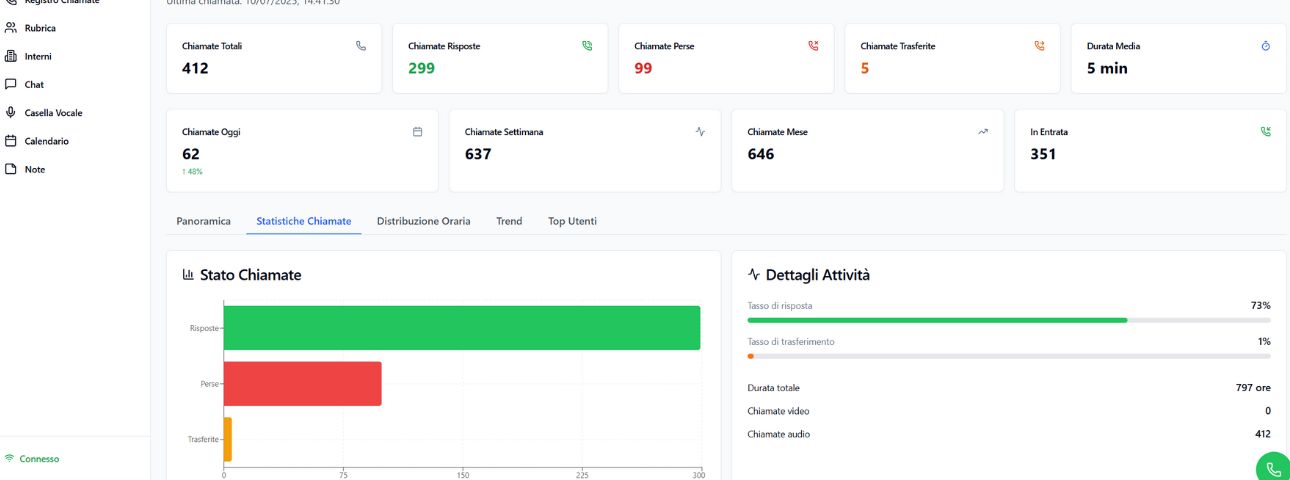Click the 797 ore total duration value
1290x480 pixels.
(x=1253, y=387)
